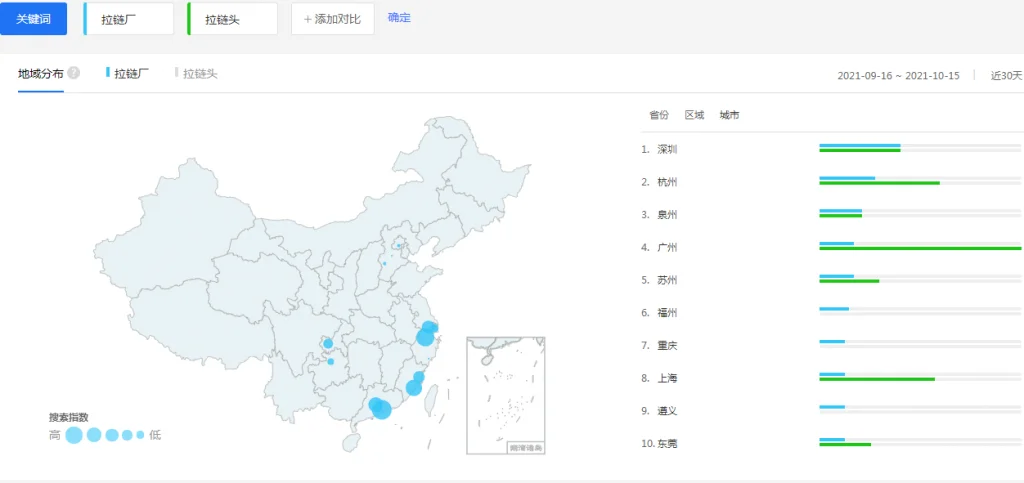This screenshot has width=1024, height=483.
Task: Click the help icon beside 地域分布
Action: [x=74, y=74]
